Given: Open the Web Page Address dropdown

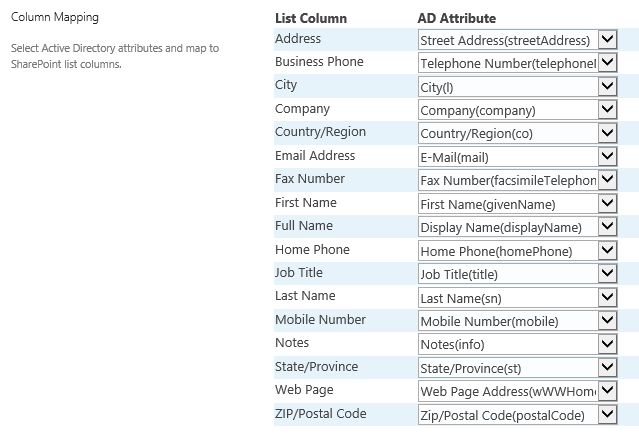Looking at the screenshot, I should [x=518, y=391].
